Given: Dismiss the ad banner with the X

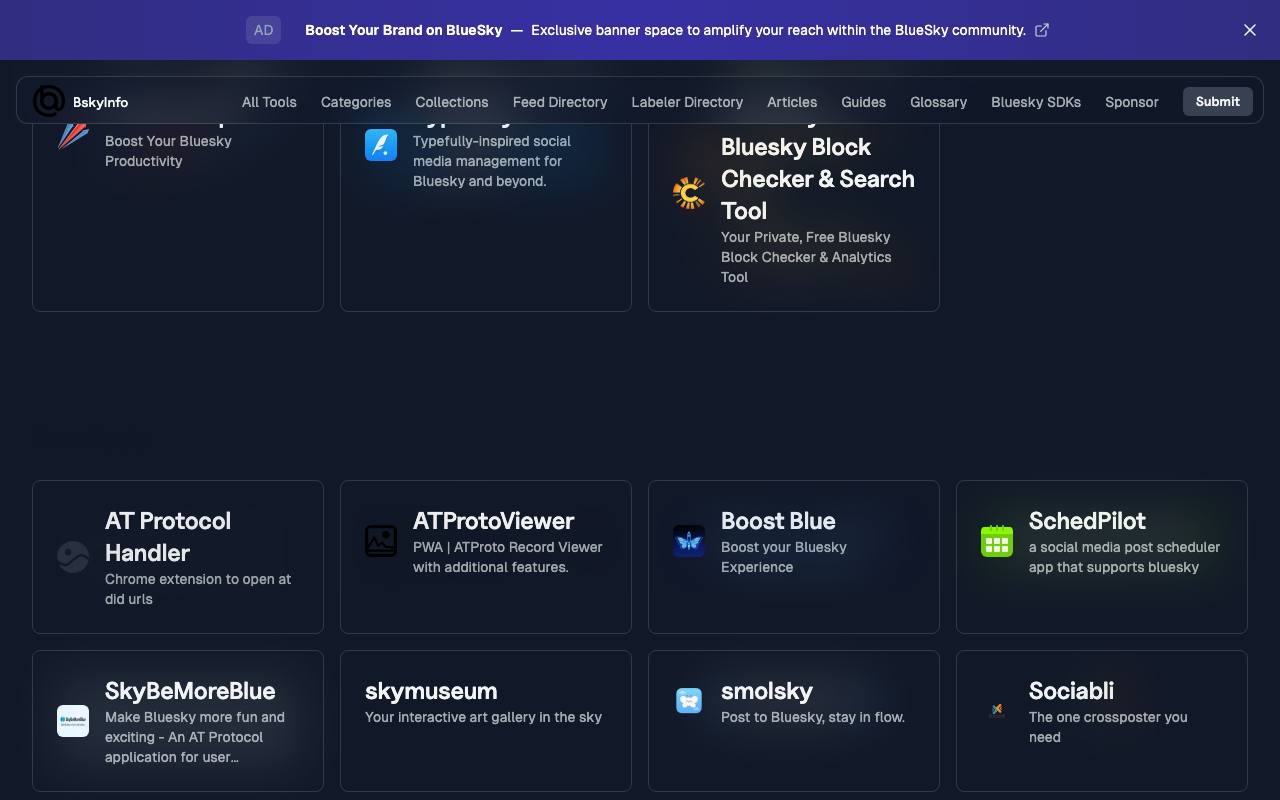Looking at the screenshot, I should point(1250,30).
